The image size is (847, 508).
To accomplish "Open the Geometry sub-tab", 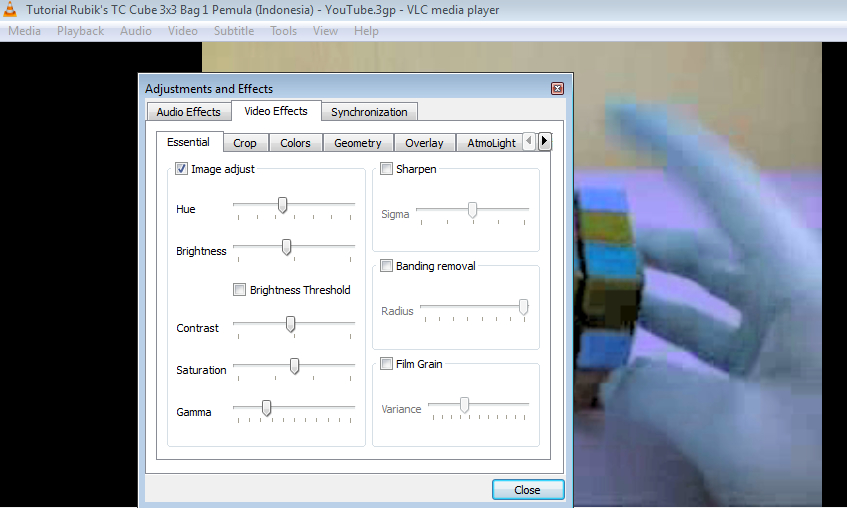I will coord(358,143).
